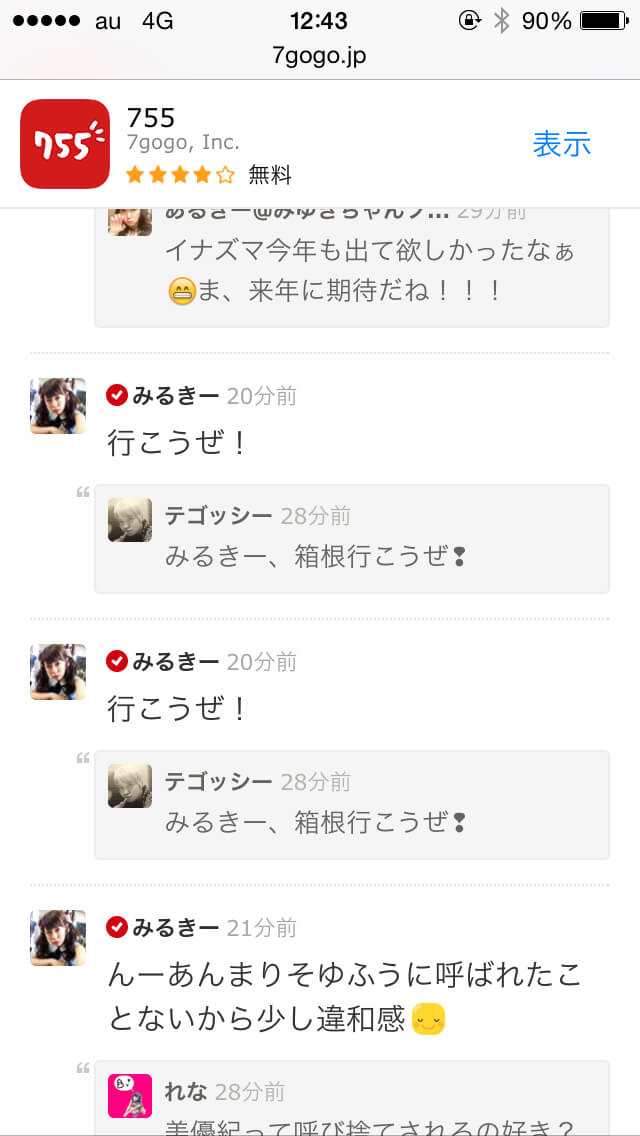Tap the 7gogo.jp address bar
Image resolution: width=640 pixels, height=1136 pixels.
320,57
